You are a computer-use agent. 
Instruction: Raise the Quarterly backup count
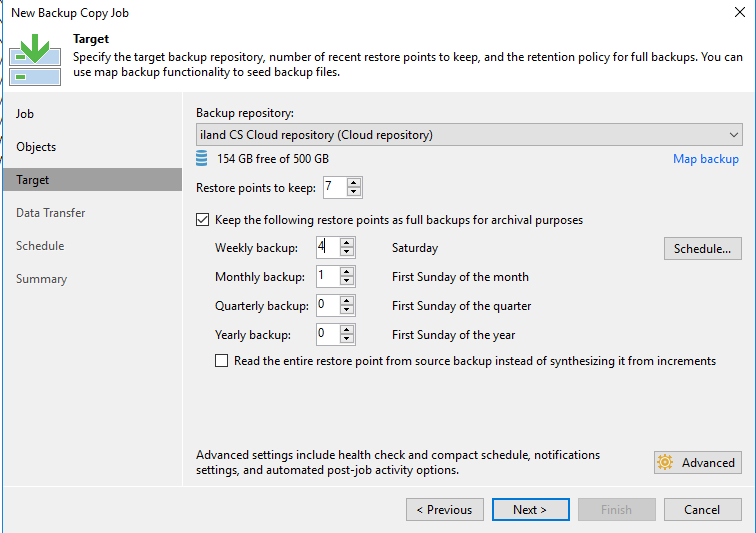tap(347, 300)
